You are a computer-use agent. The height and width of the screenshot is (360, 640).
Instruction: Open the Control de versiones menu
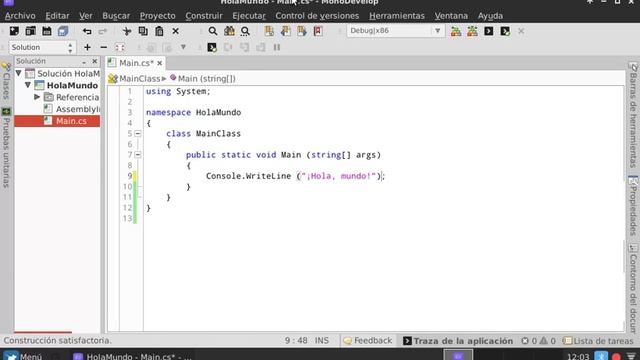click(317, 16)
